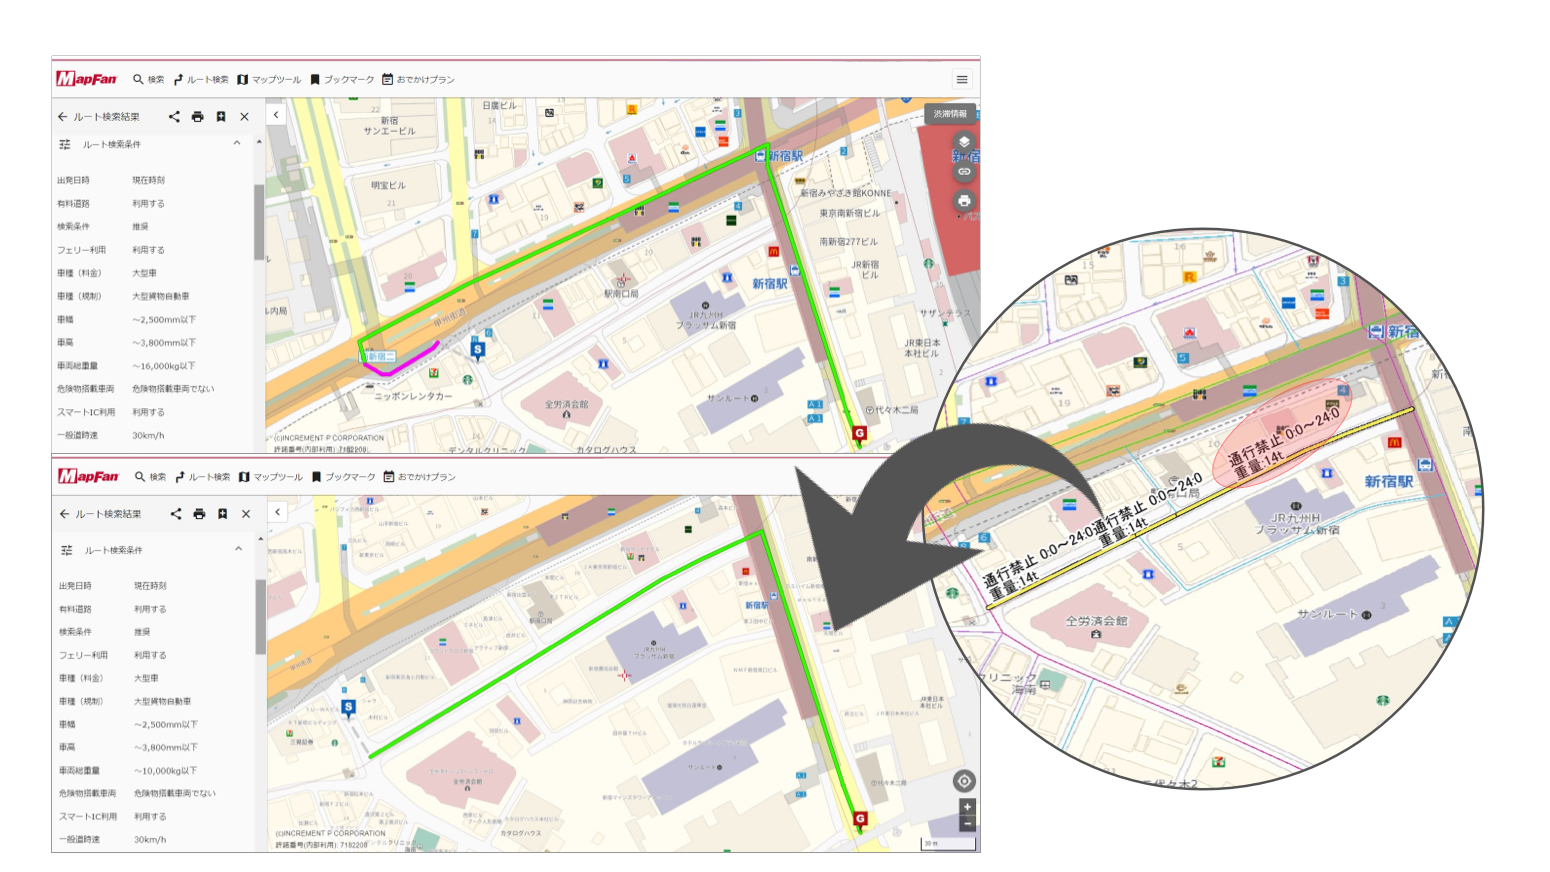Click the round print button on the map

click(964, 201)
